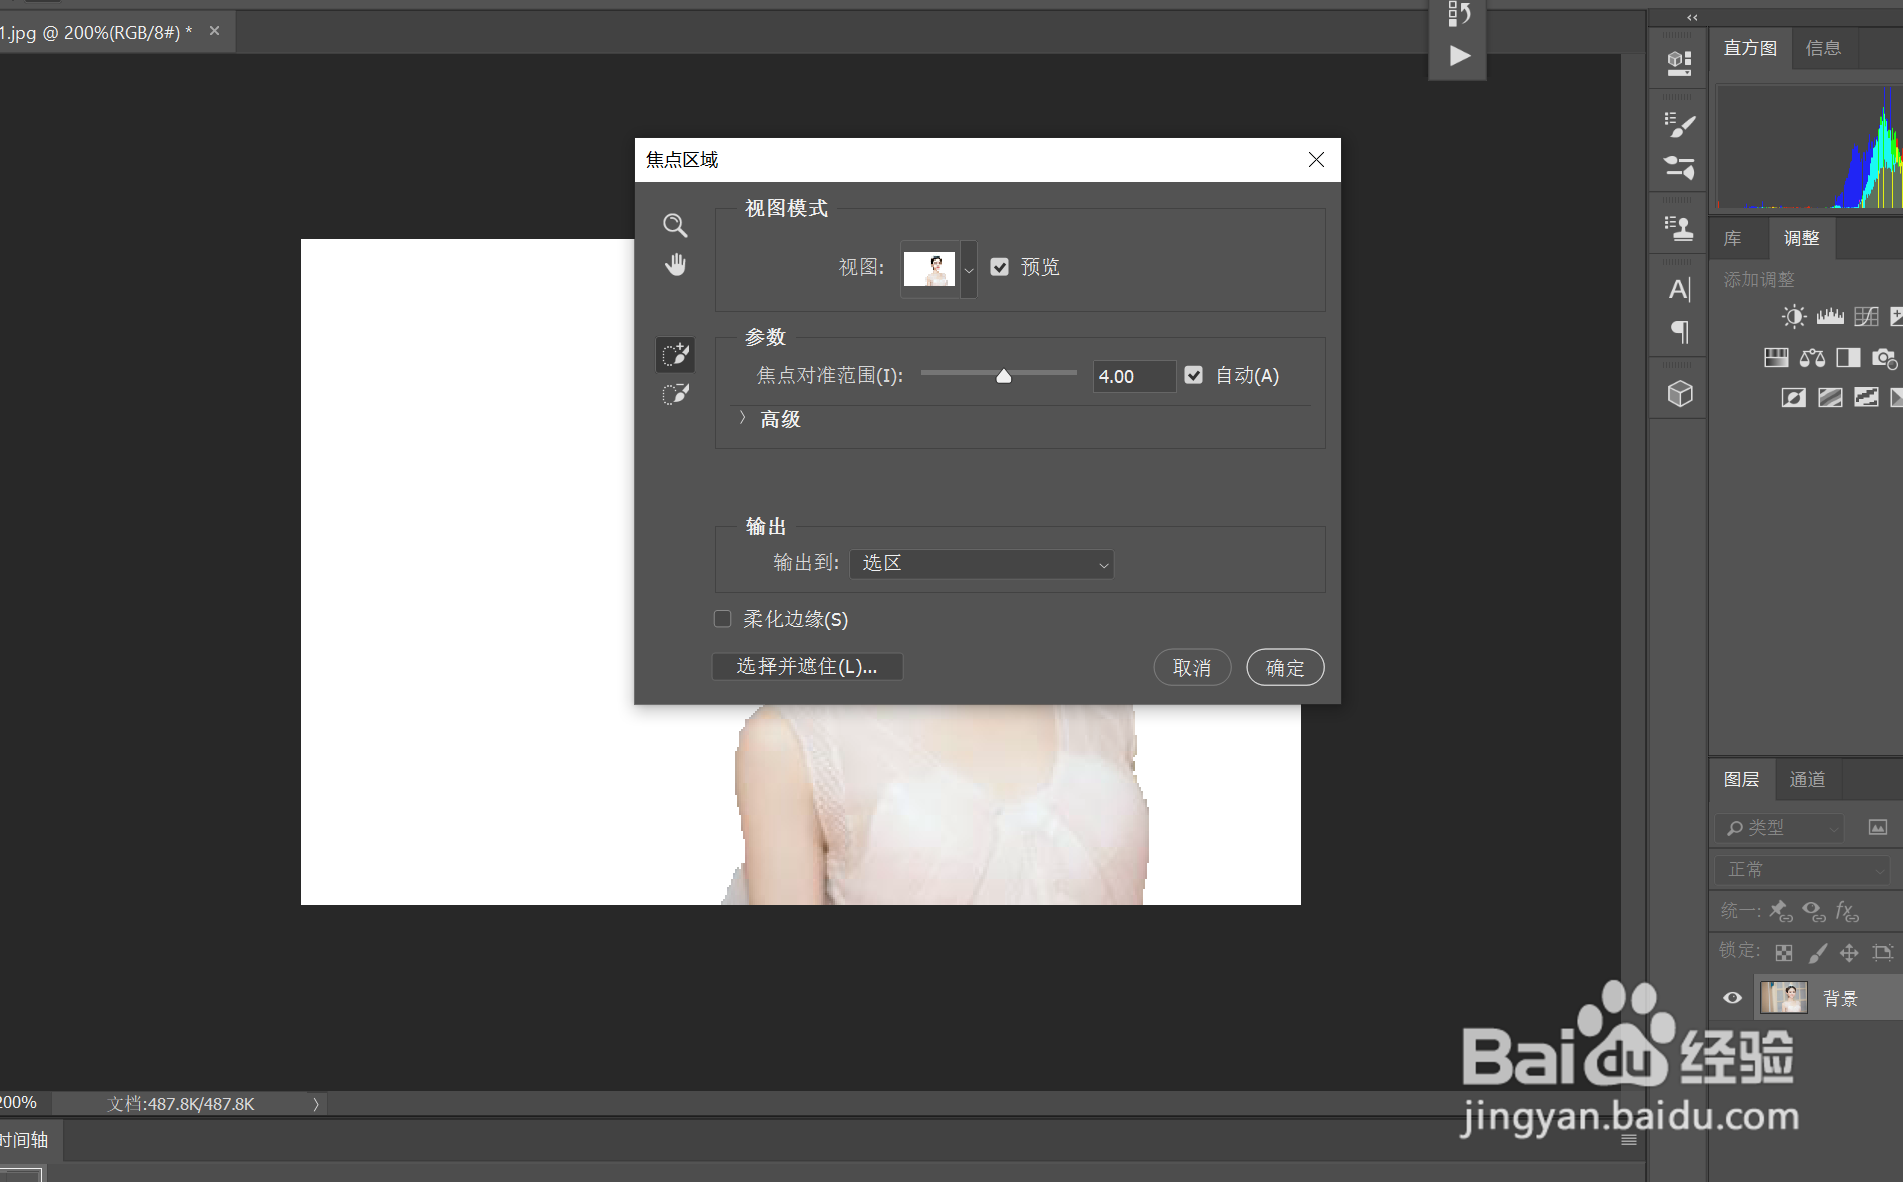Screen dimensions: 1903x1182
Task: Select the Zoom tool in the Focus Area dialog
Action: coord(675,225)
